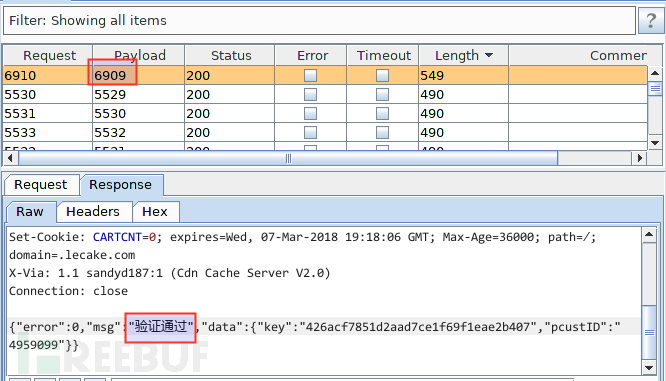Toggle Timeout checkbox in row 5533
This screenshot has height=381, width=666.
coord(382,133)
